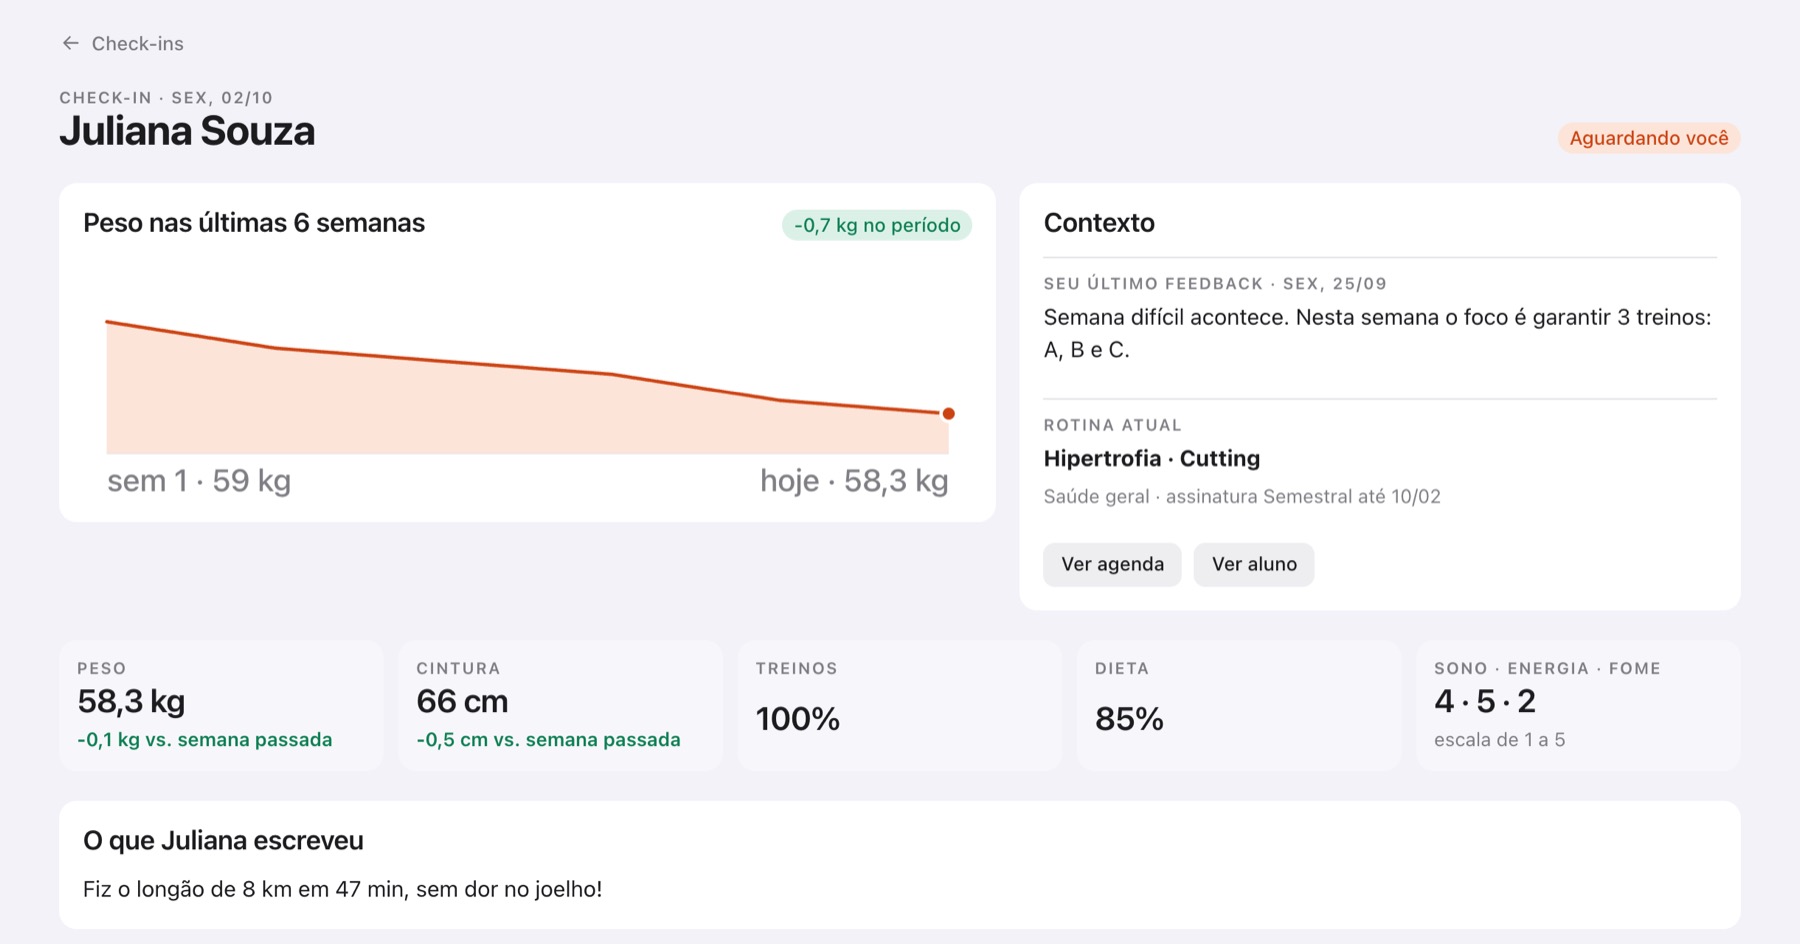Click the Cintura 66 cm value
The width and height of the screenshot is (1800, 944).
point(462,701)
